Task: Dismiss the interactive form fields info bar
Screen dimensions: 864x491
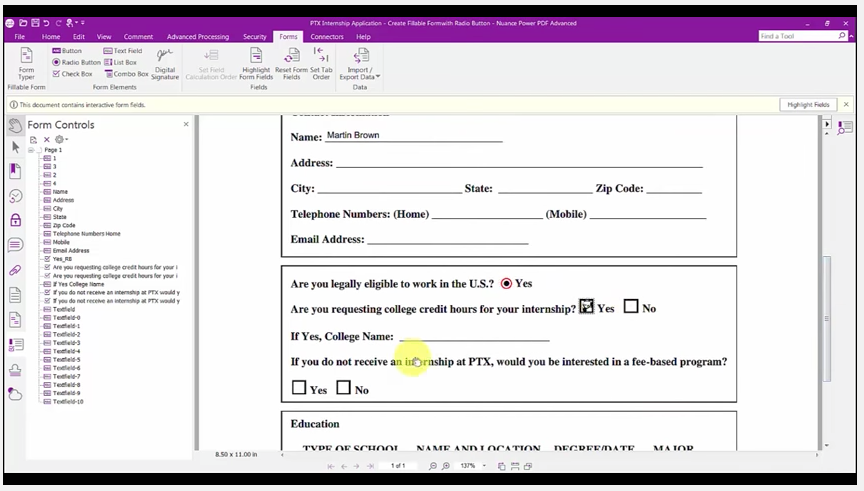Action: 846,104
